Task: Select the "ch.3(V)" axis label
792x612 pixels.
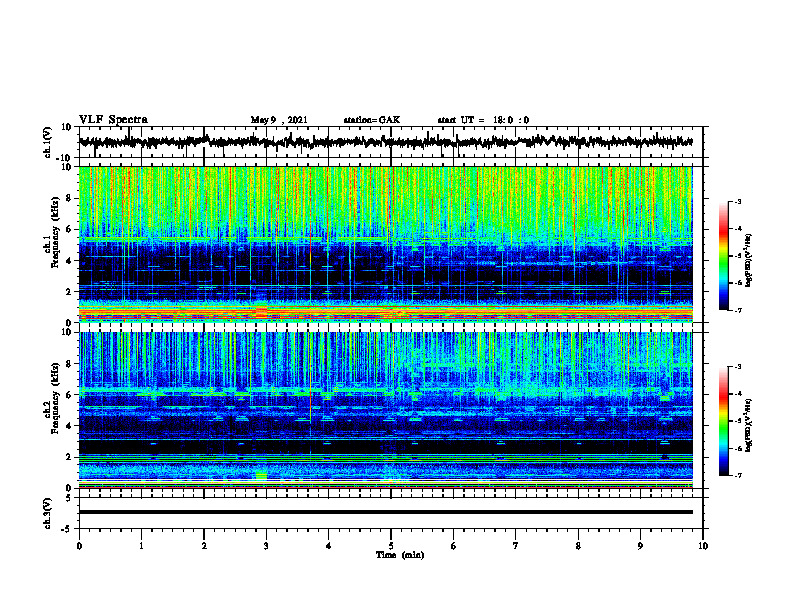Action: [48, 513]
